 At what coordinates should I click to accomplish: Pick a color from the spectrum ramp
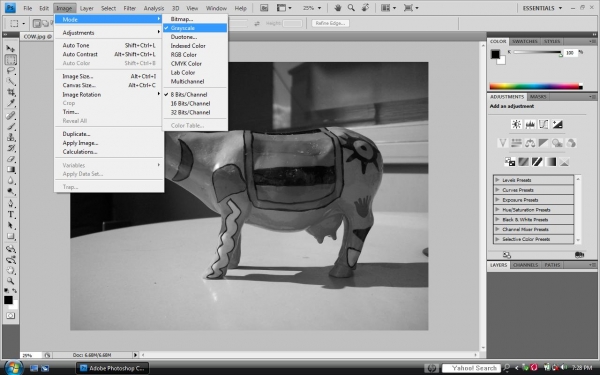(535, 86)
